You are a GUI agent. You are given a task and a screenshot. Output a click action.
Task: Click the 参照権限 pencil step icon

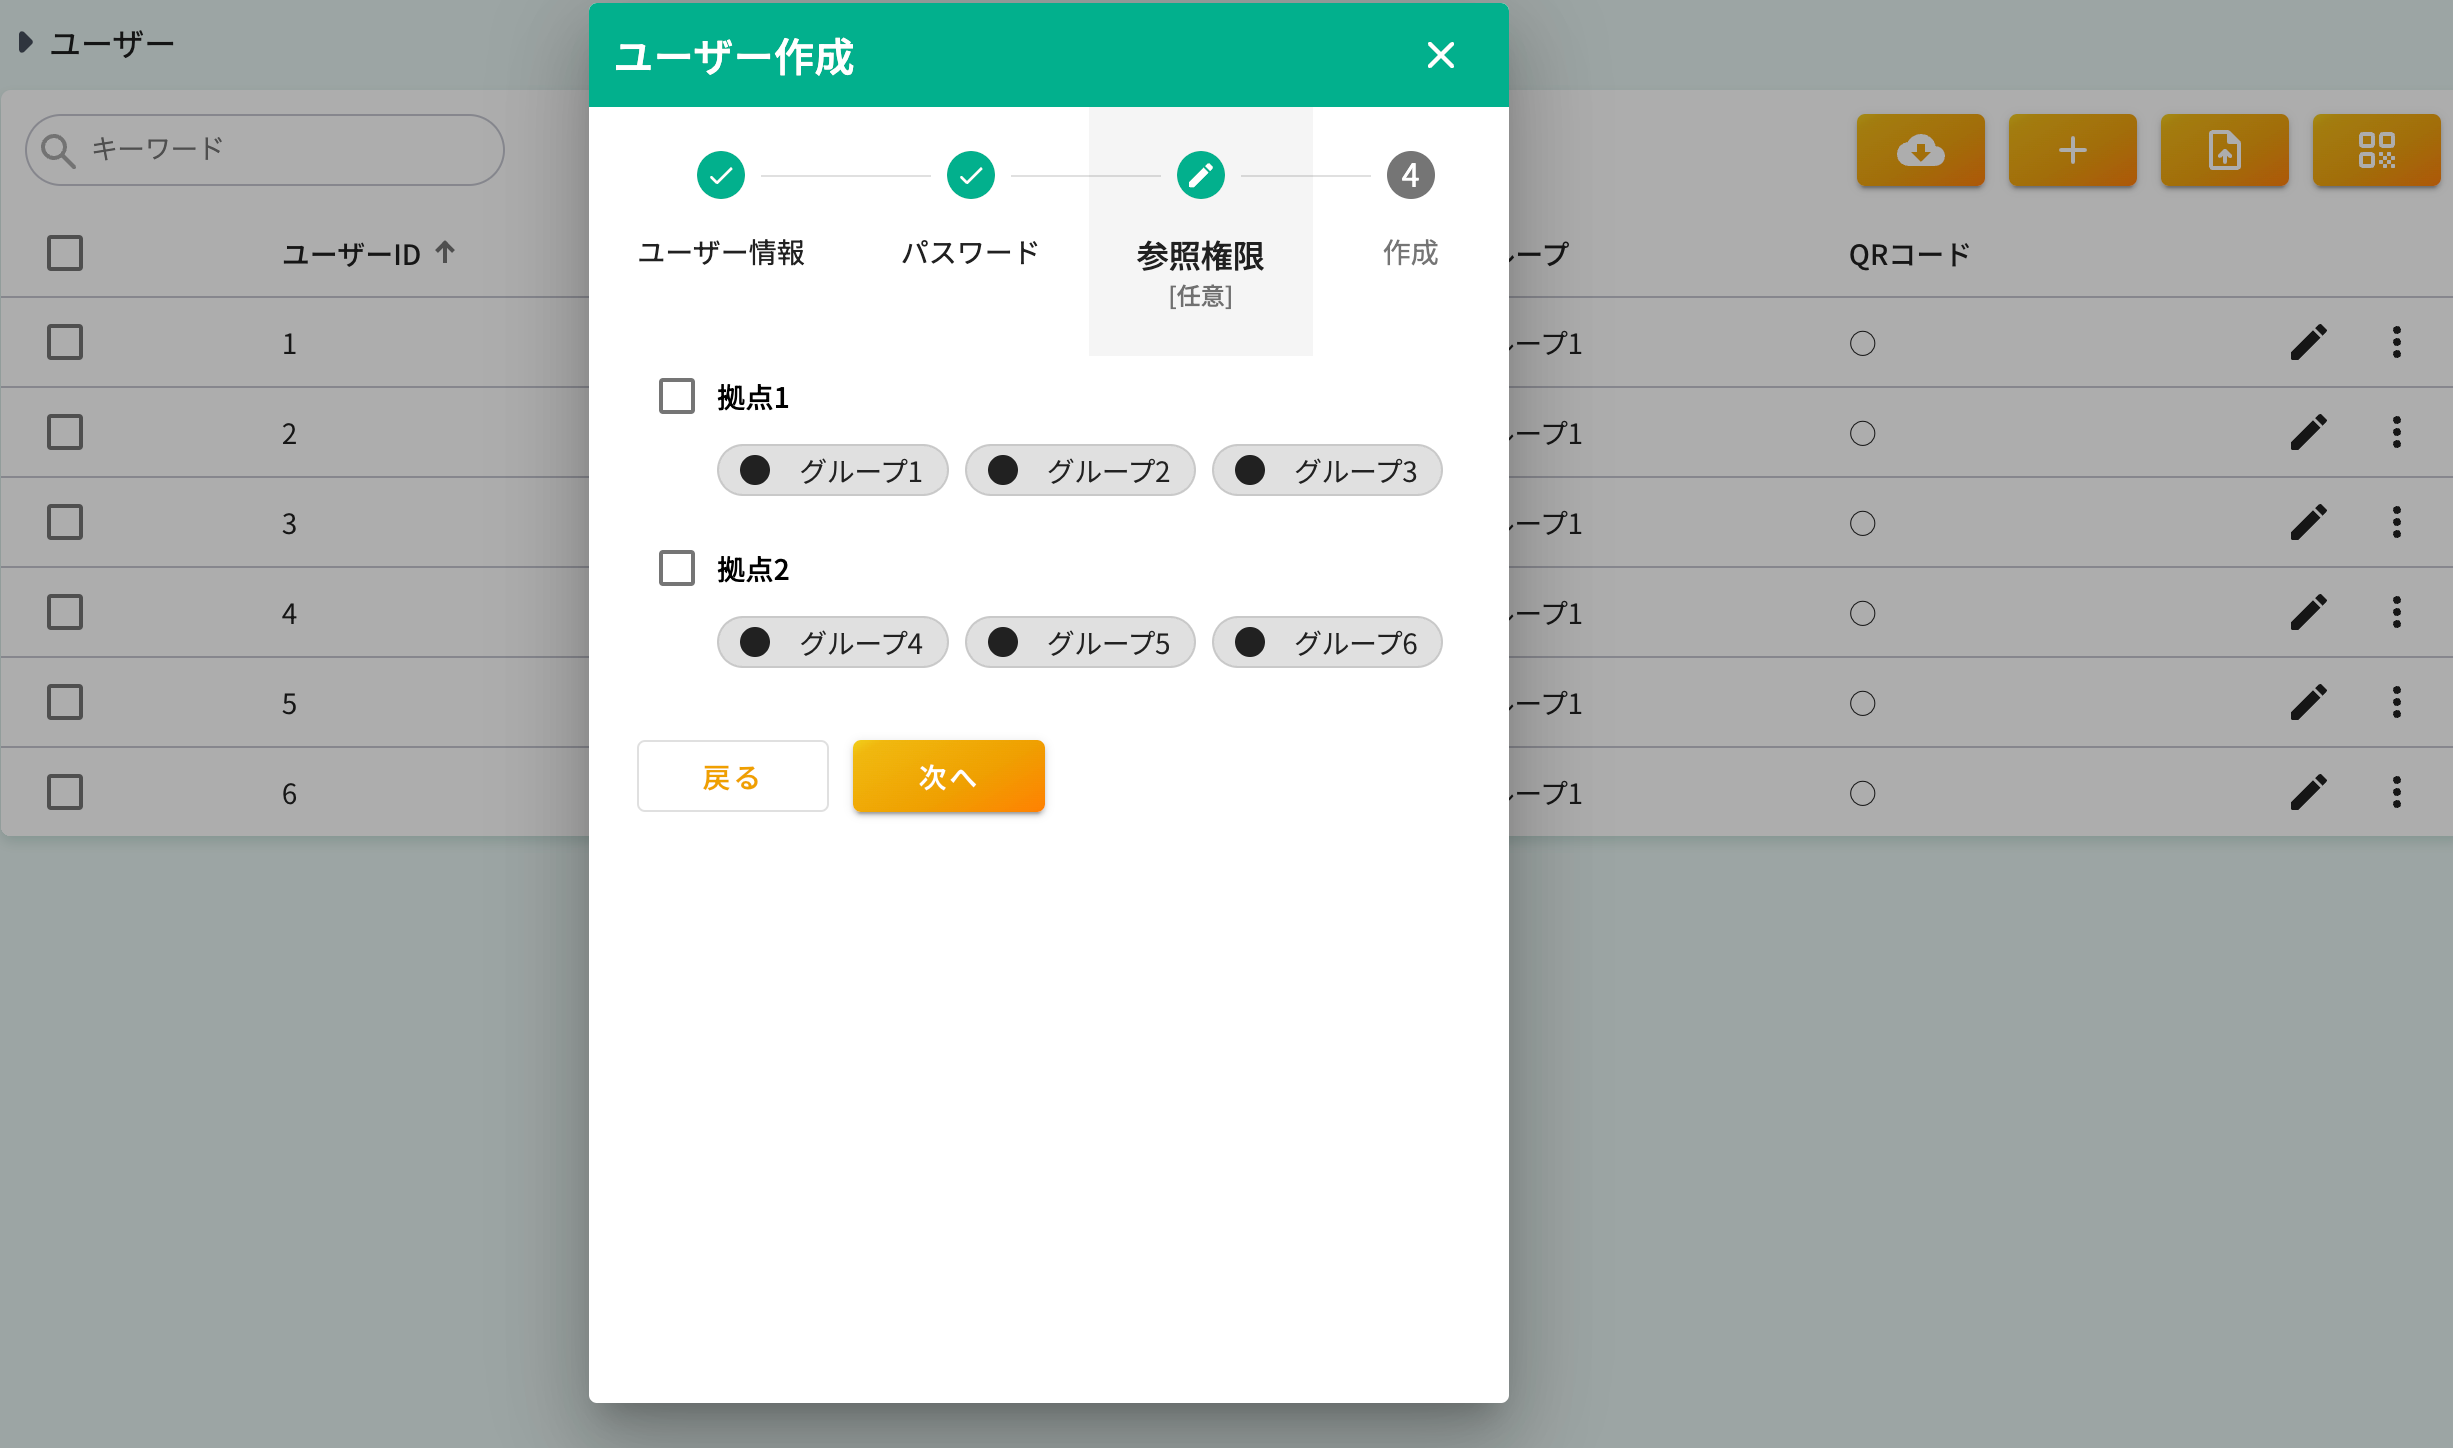1200,174
